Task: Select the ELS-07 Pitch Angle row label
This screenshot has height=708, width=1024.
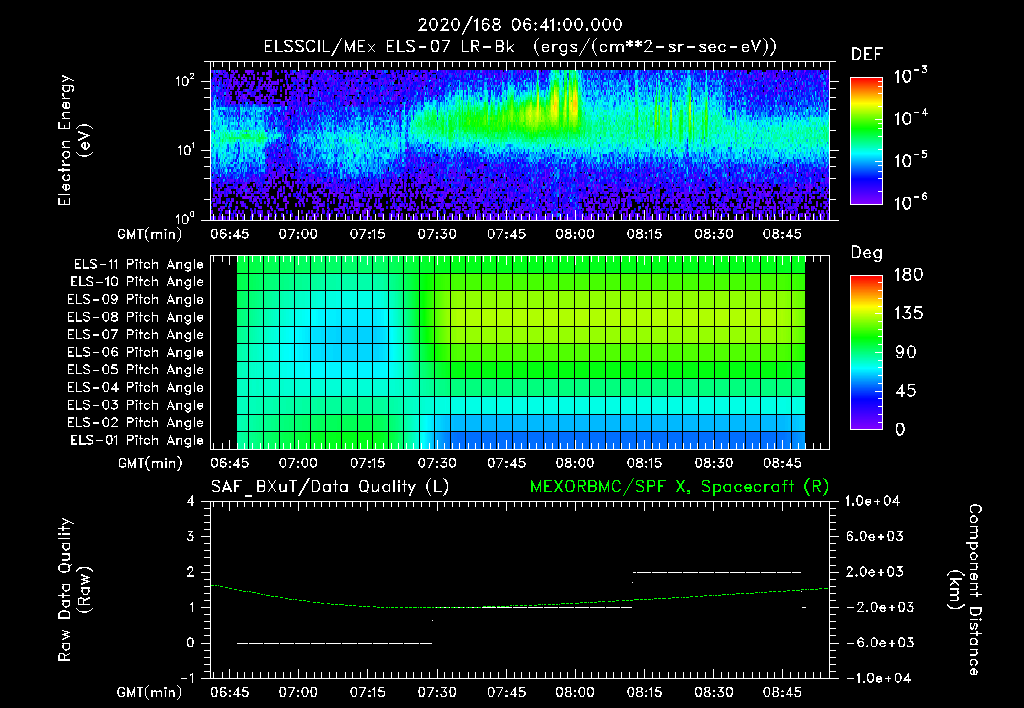Action: point(135,335)
